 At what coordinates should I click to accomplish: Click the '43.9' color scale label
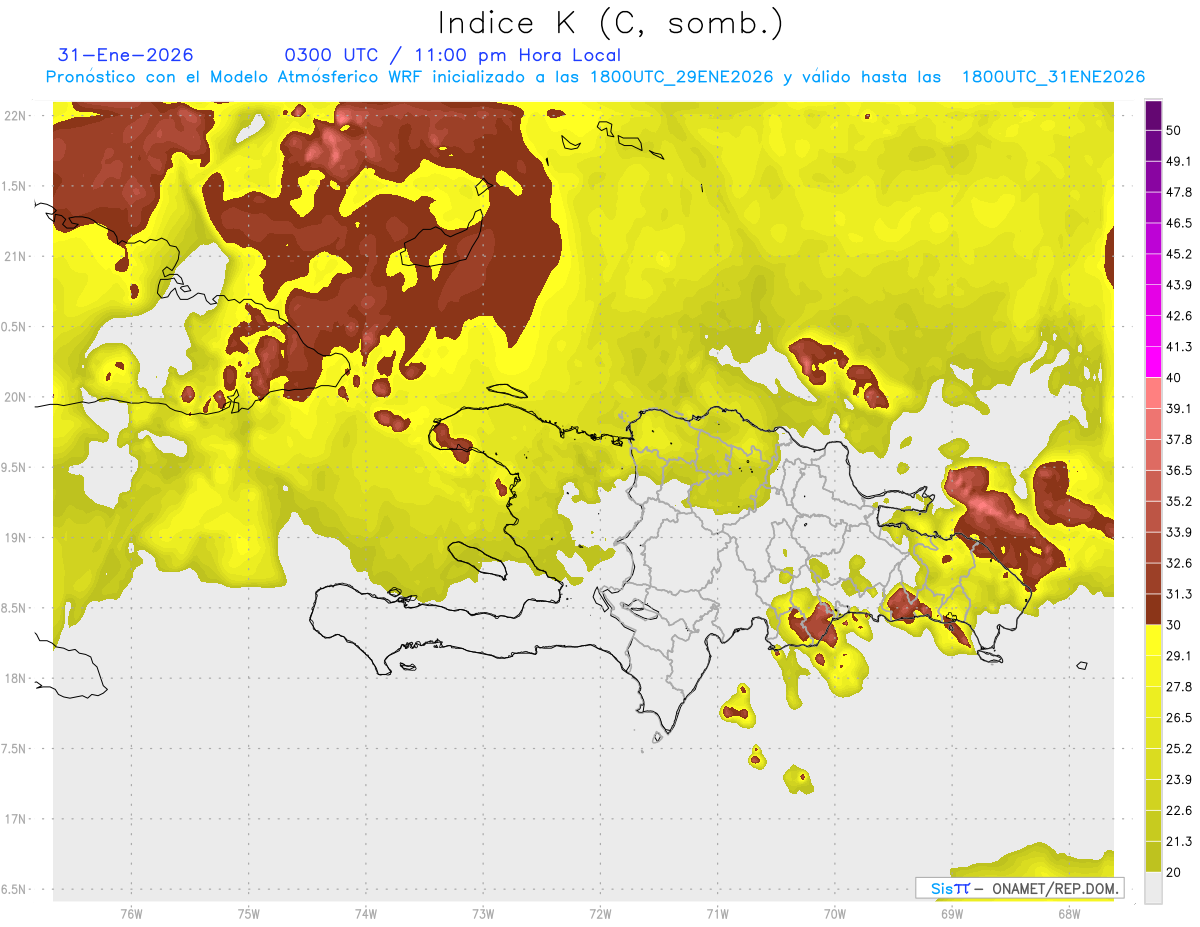coord(1179,285)
